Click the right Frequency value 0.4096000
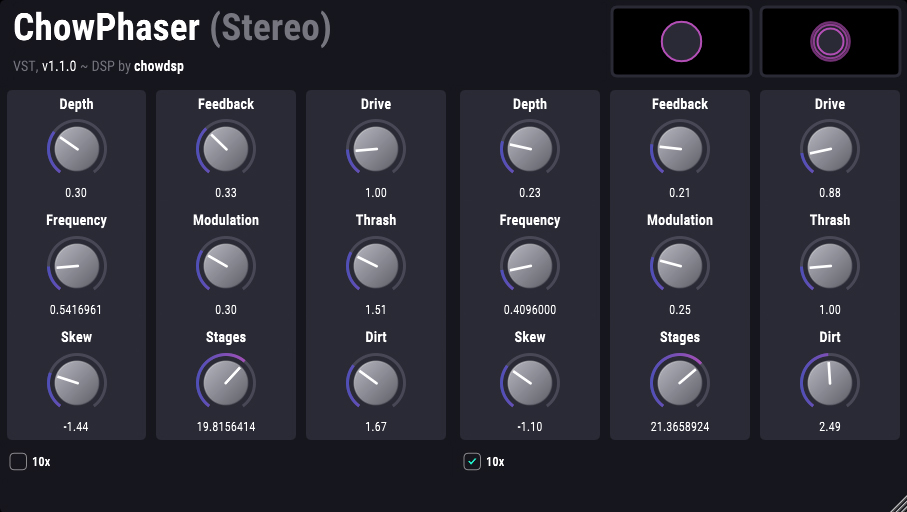This screenshot has width=907, height=512. 529,310
